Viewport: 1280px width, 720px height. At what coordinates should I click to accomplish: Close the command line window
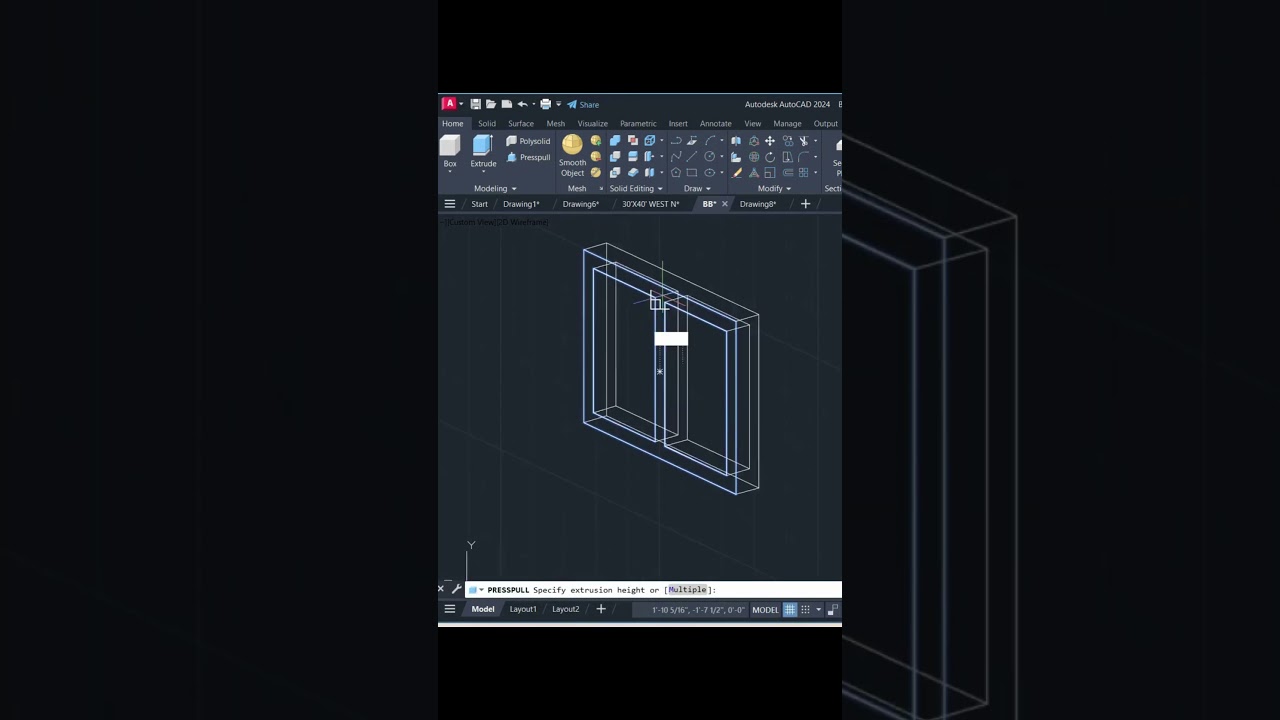tap(441, 589)
